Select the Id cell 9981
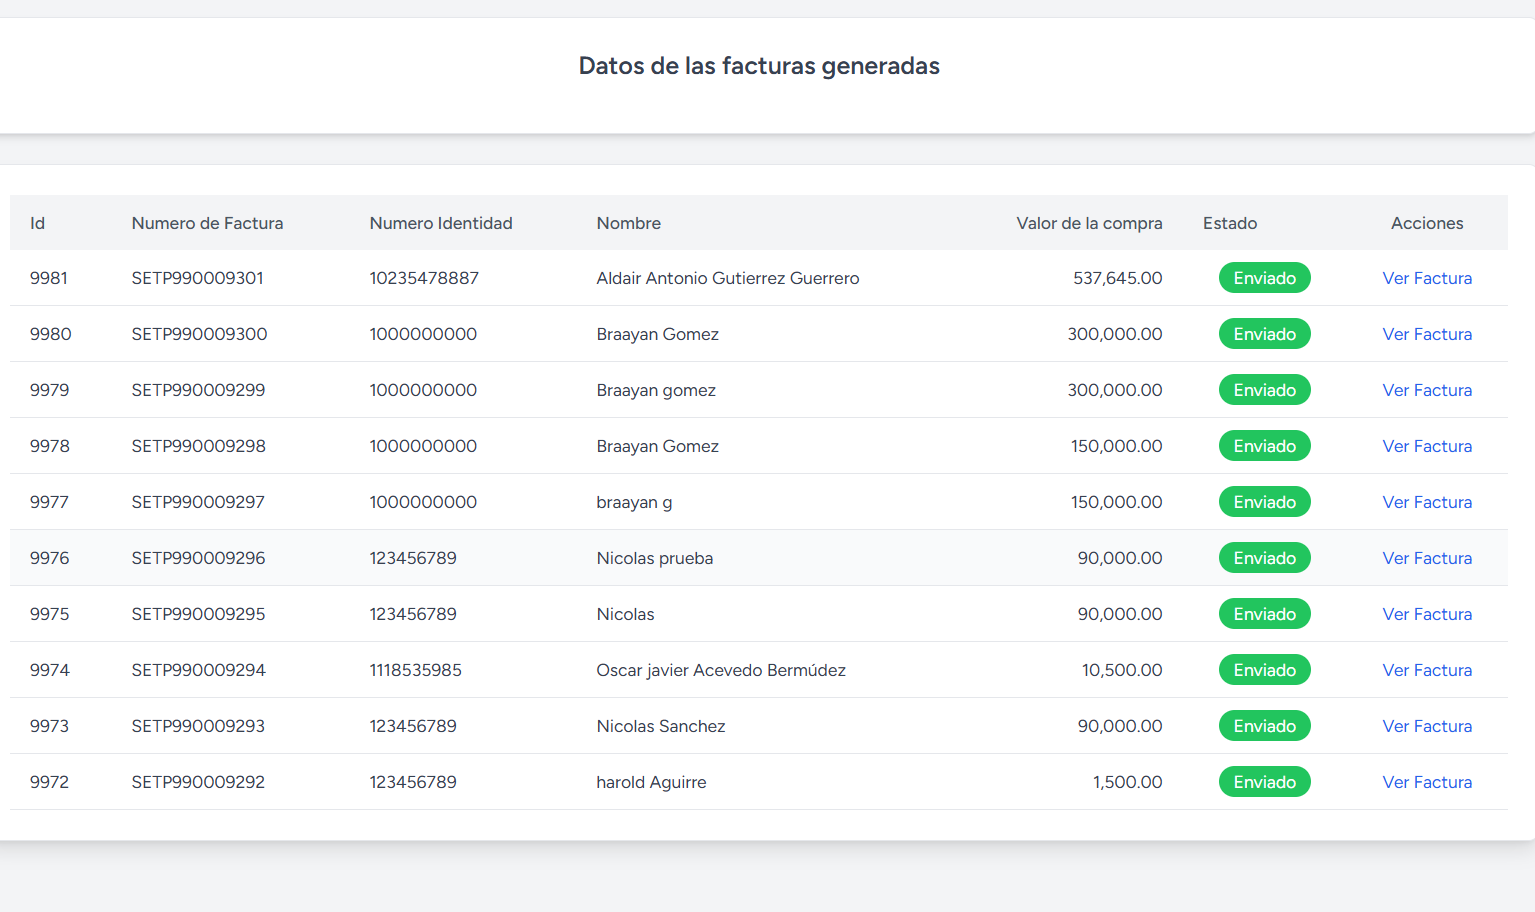Viewport: 1535px width, 912px height. tap(49, 278)
